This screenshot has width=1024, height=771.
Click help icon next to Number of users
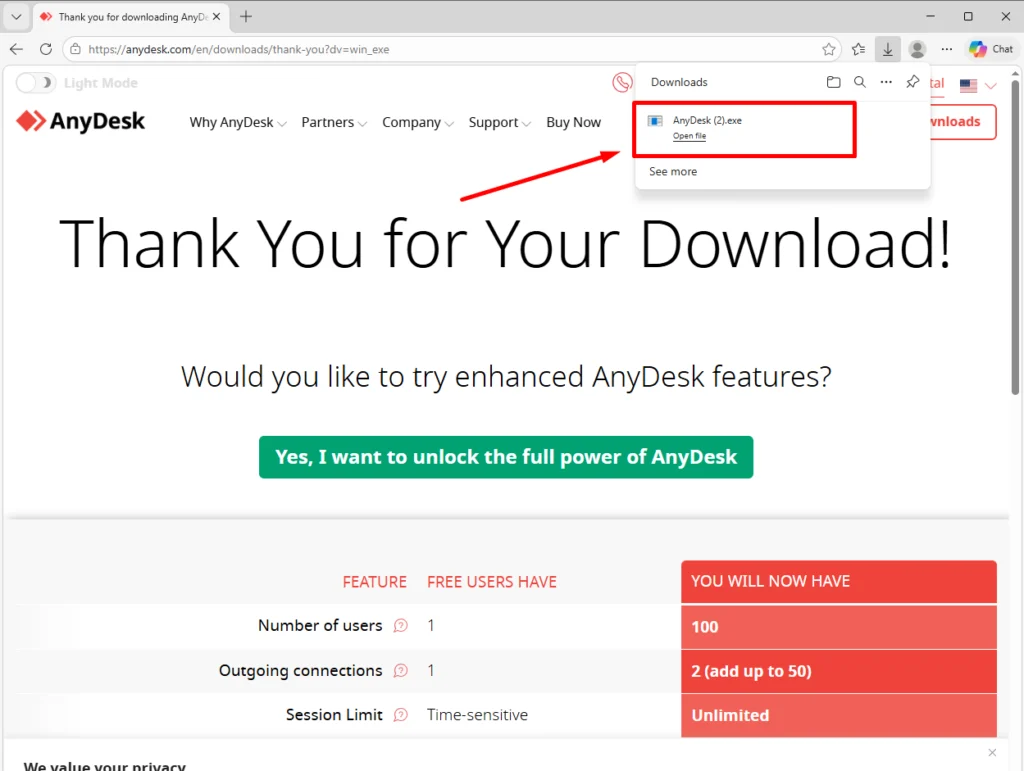coord(400,625)
